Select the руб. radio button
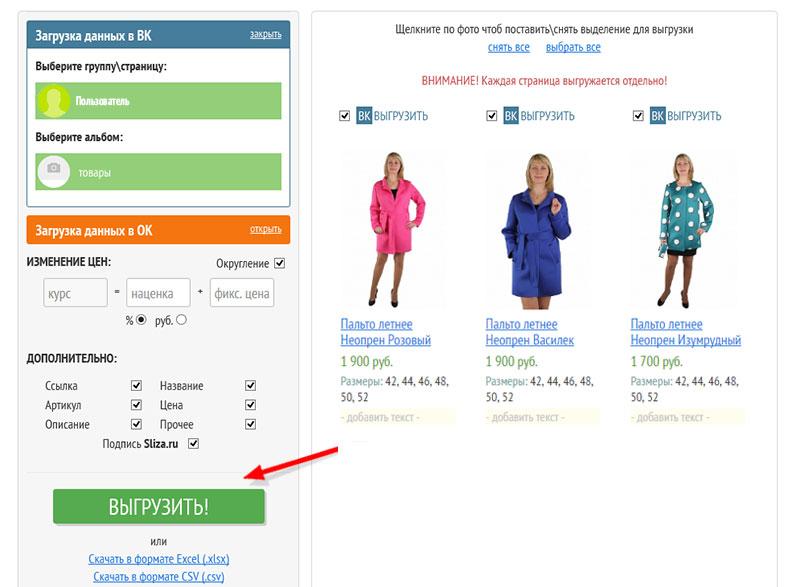This screenshot has height=587, width=792. (x=181, y=320)
